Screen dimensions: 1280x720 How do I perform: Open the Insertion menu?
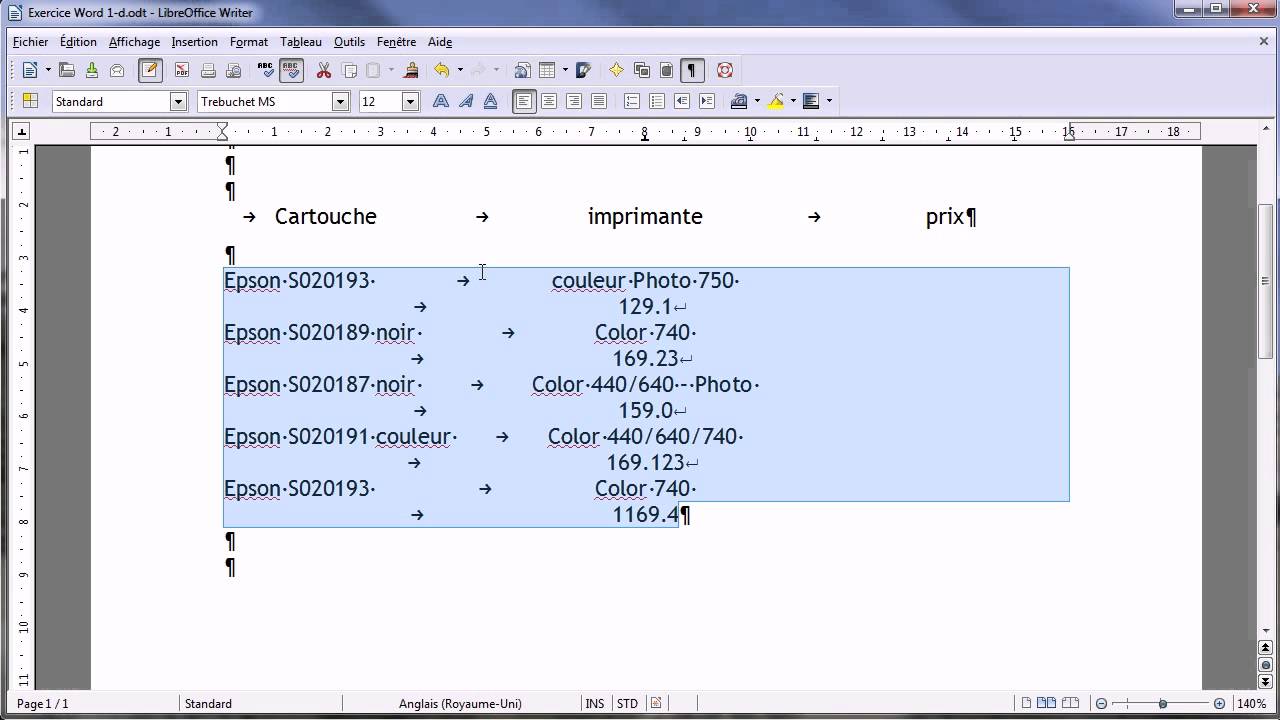pos(194,42)
